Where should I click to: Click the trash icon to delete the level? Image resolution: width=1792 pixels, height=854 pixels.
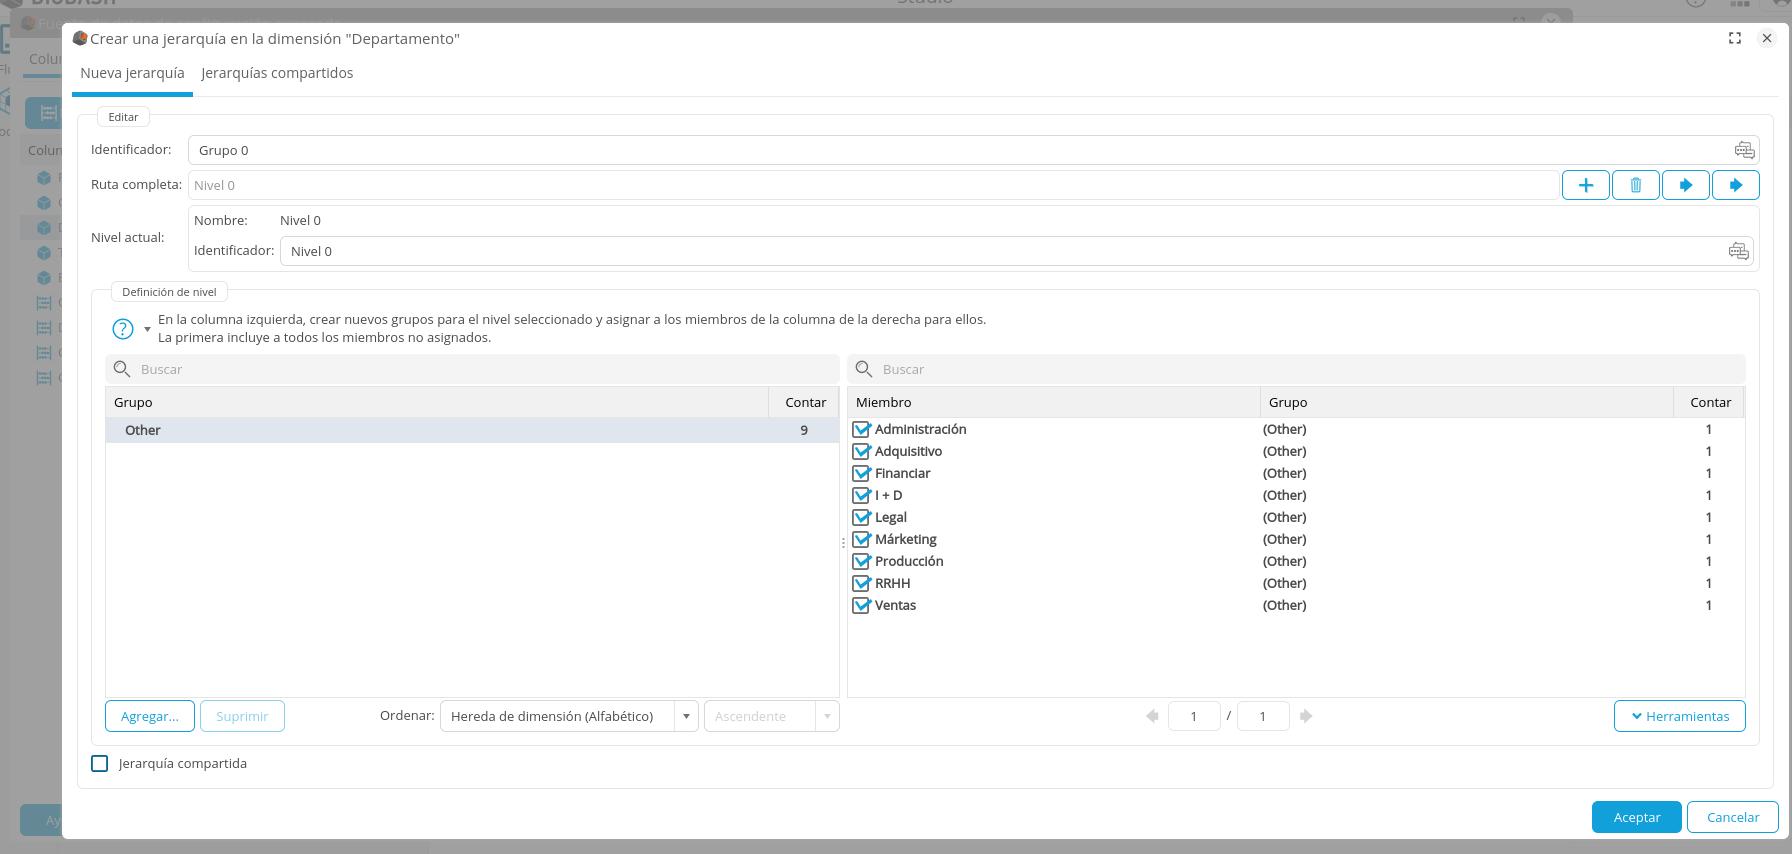1635,185
